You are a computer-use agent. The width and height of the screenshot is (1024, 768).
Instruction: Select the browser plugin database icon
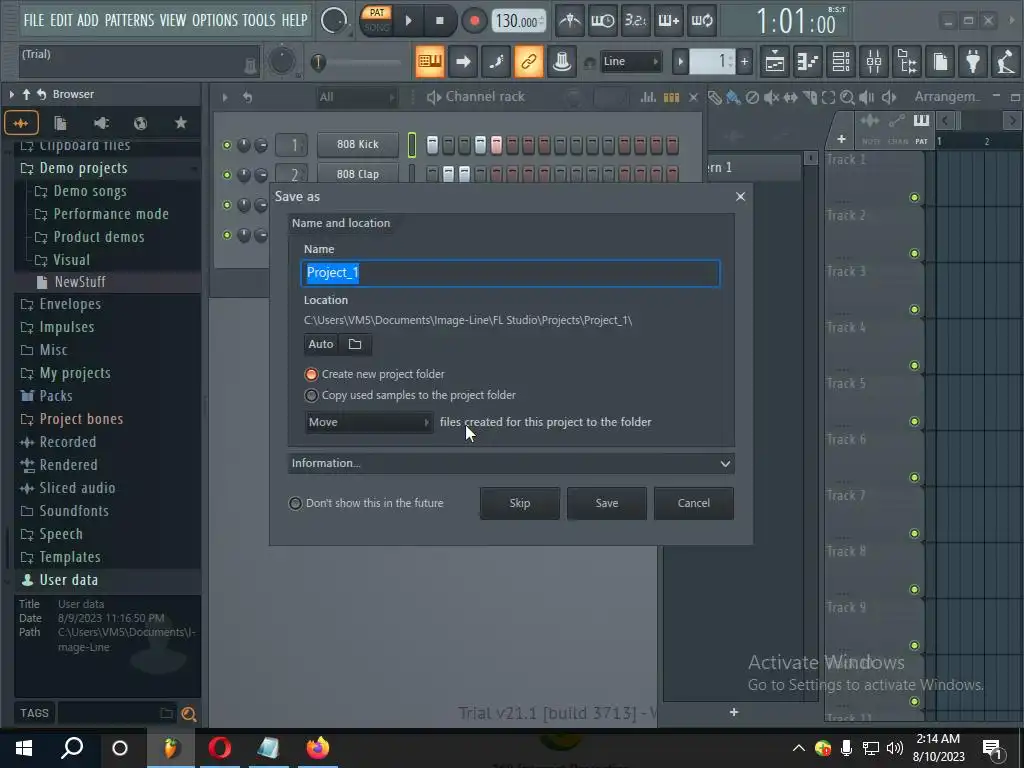(x=101, y=123)
